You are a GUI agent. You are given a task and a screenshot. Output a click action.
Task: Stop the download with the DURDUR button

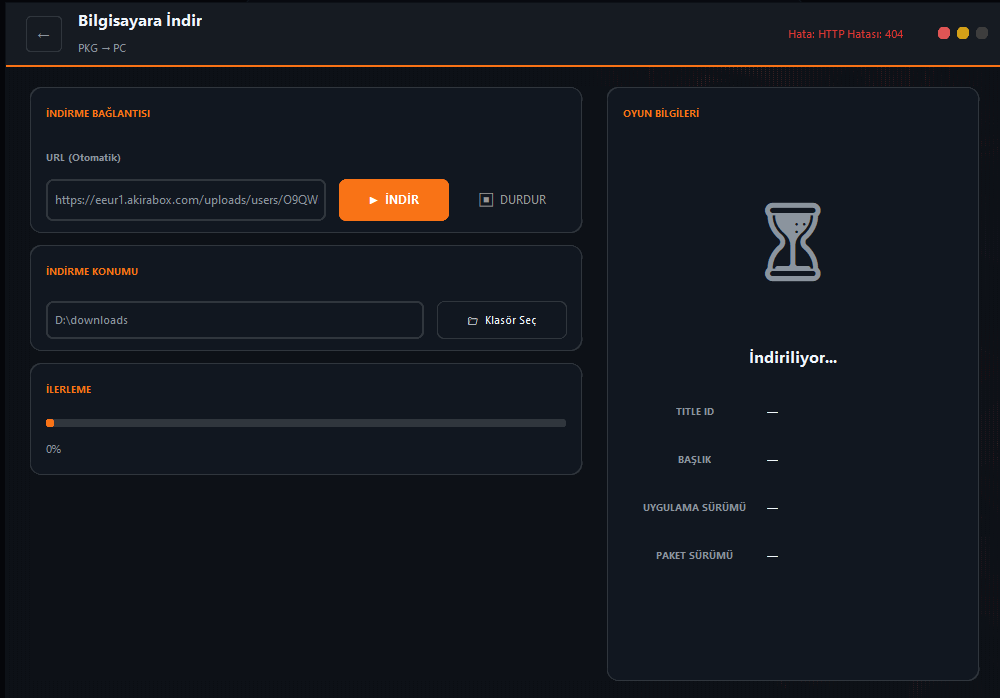[513, 200]
